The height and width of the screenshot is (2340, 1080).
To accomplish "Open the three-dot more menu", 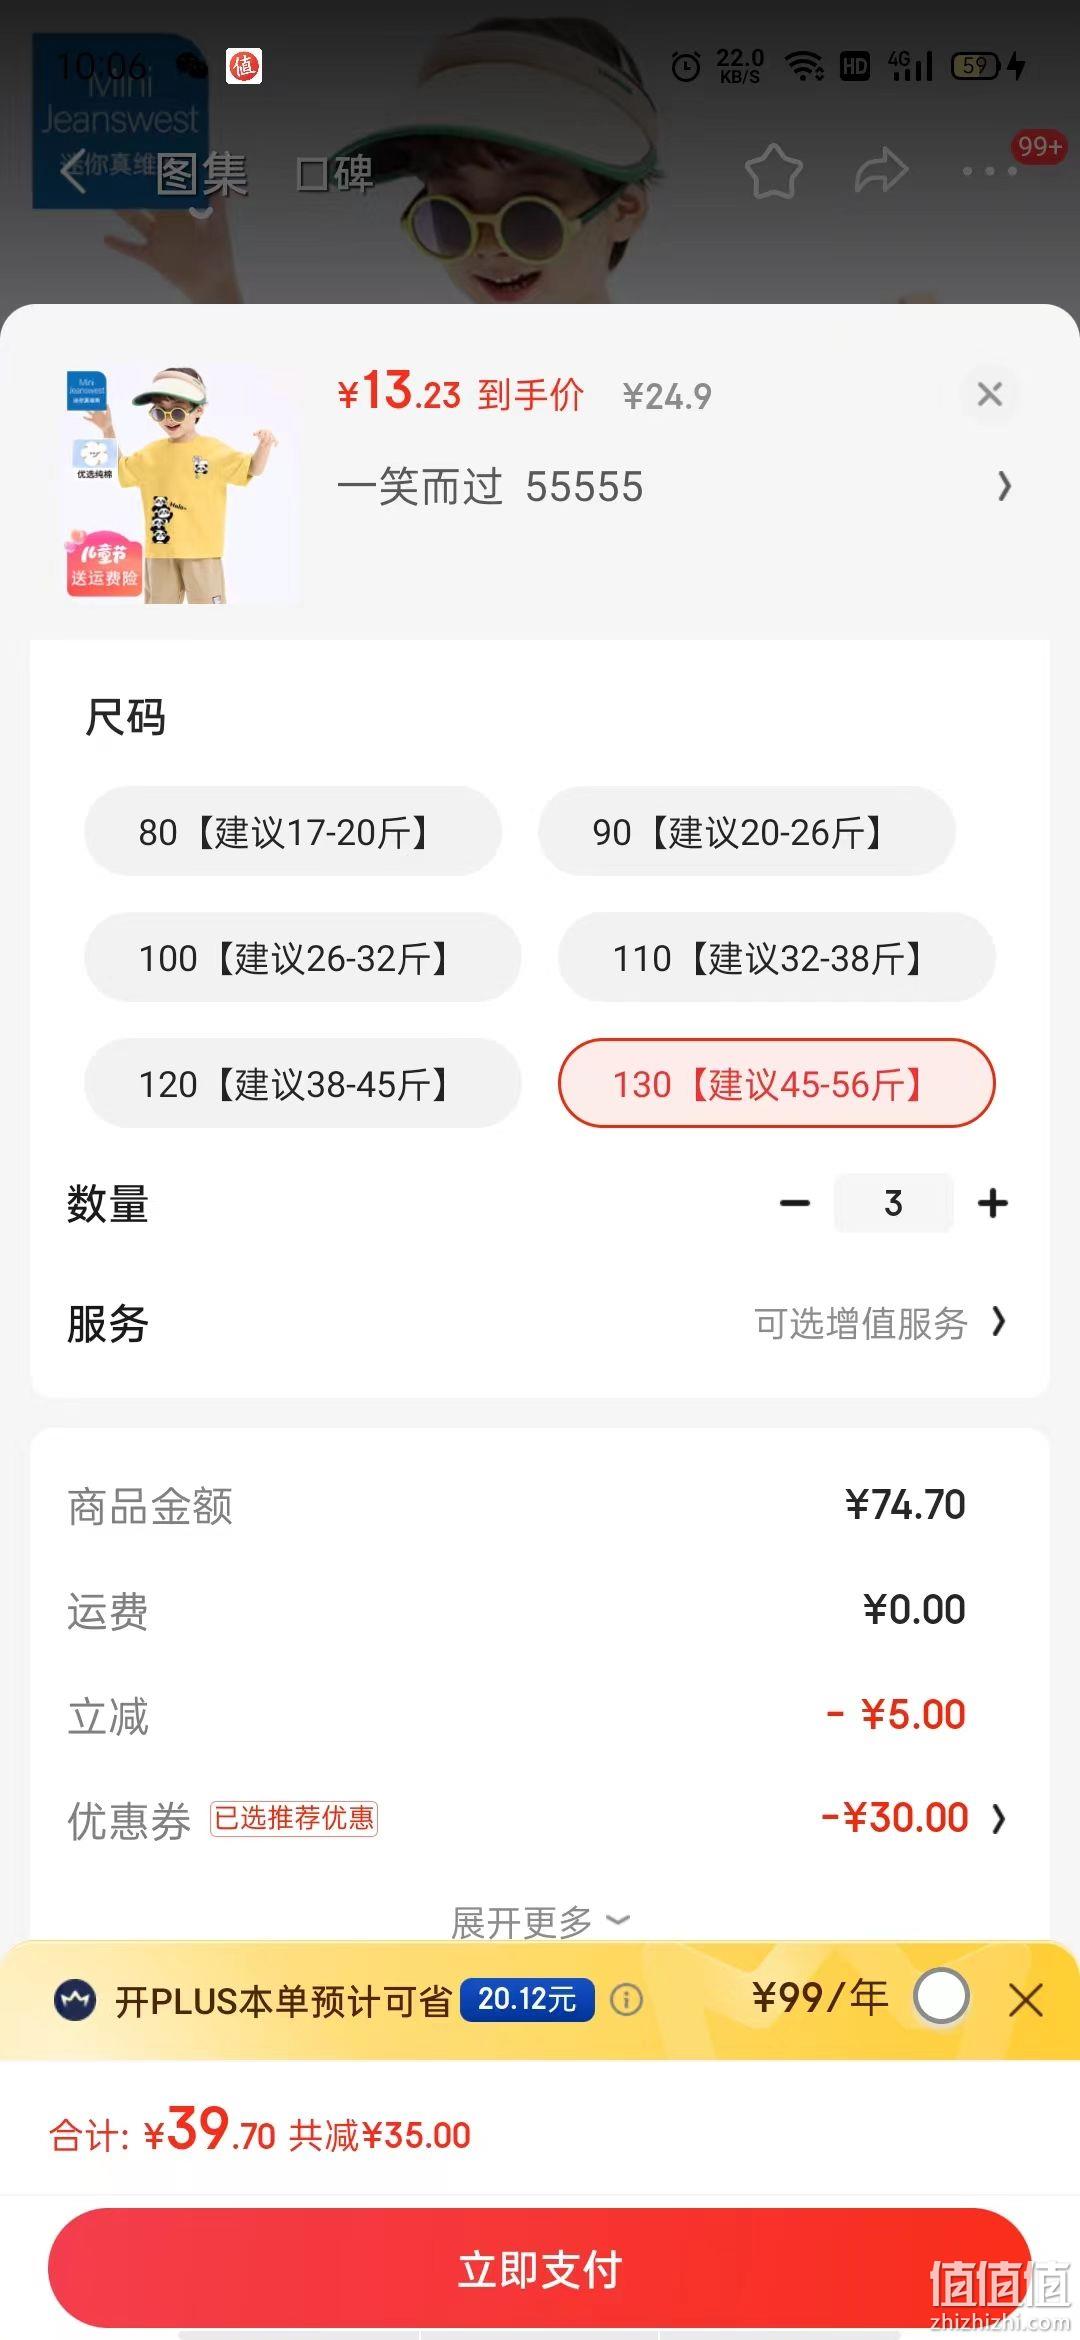I will [x=990, y=172].
